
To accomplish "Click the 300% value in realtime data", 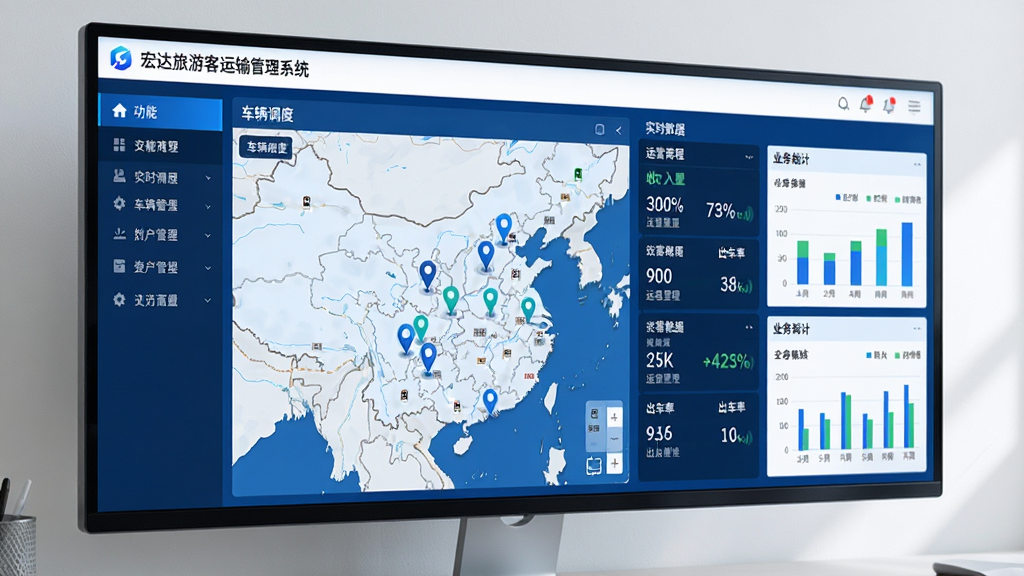I will click(665, 204).
